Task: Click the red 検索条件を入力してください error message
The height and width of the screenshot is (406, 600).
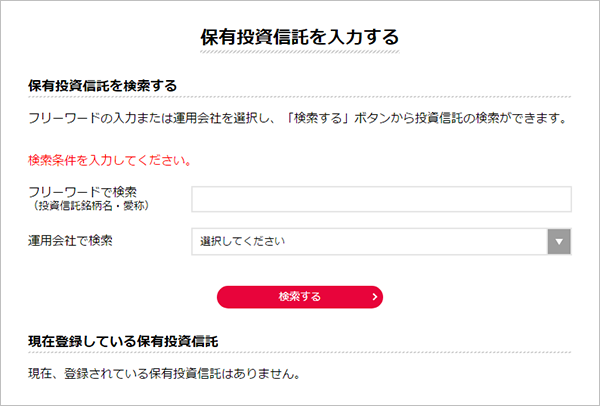Action: tap(109, 160)
